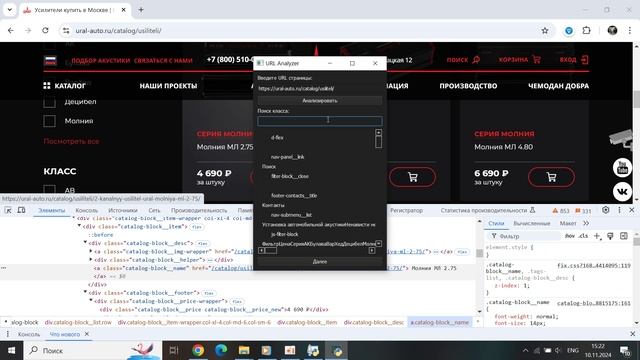Switch to the Вычисленные styles tab
640x360 pixels.
(531, 224)
